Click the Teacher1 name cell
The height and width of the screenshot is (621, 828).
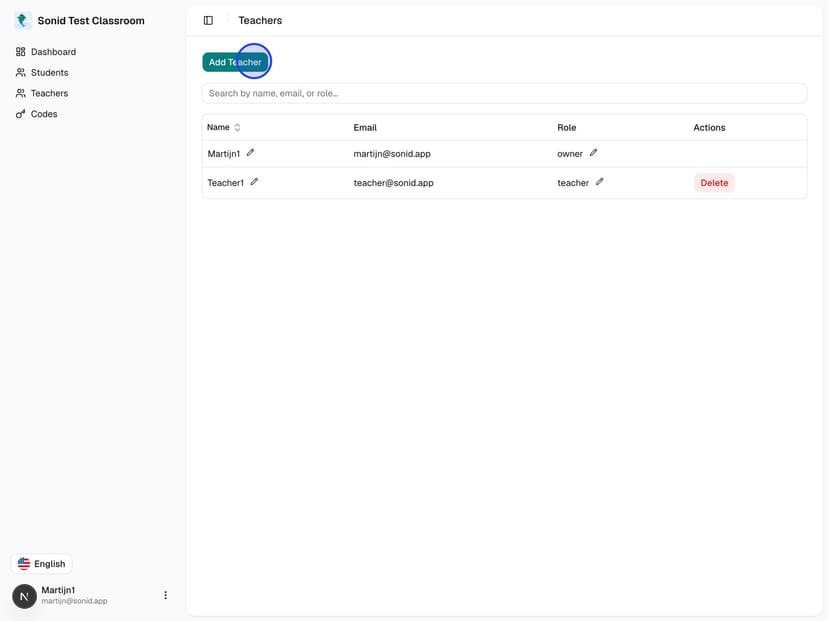click(x=225, y=183)
